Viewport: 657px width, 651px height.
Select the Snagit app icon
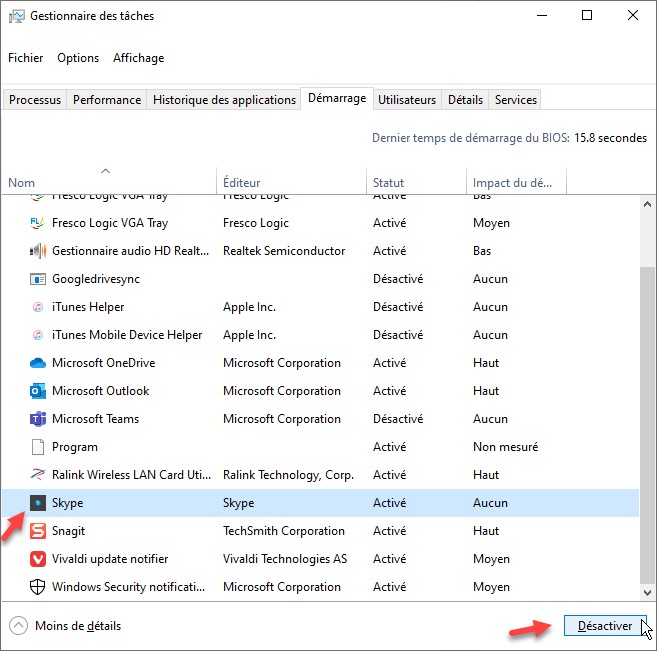click(x=38, y=531)
